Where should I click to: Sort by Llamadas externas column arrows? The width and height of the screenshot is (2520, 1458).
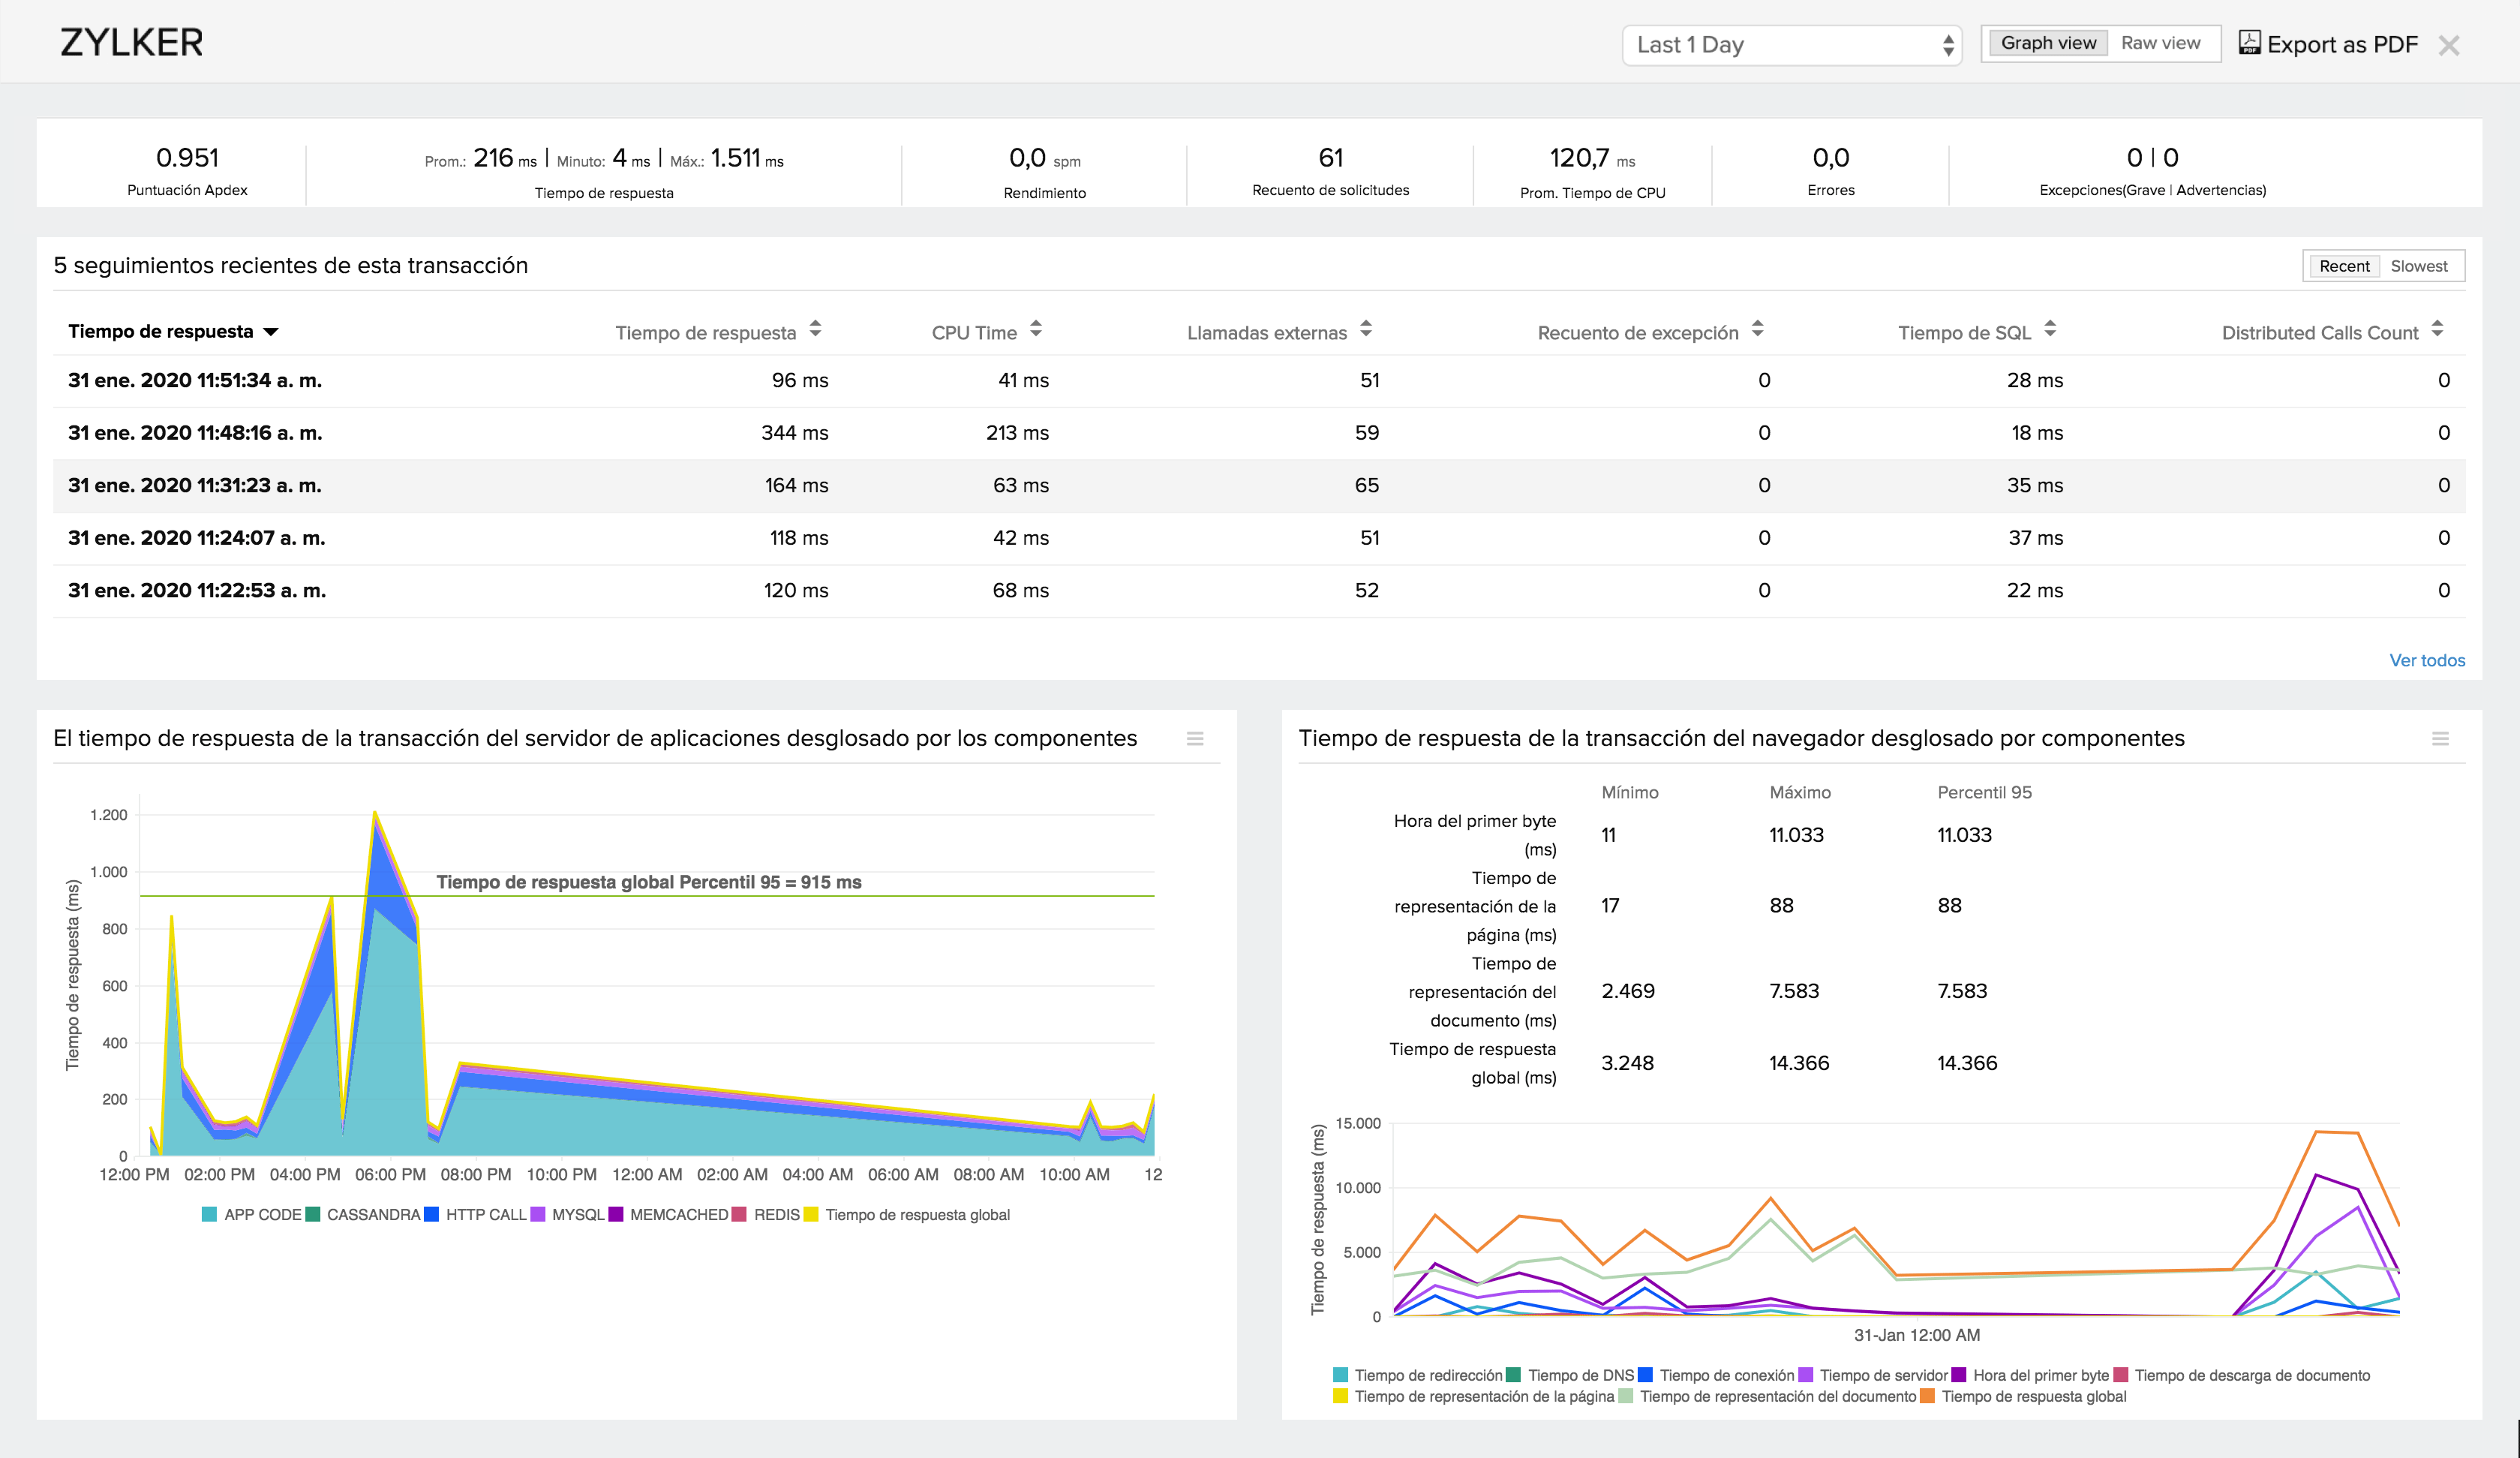[x=1365, y=329]
